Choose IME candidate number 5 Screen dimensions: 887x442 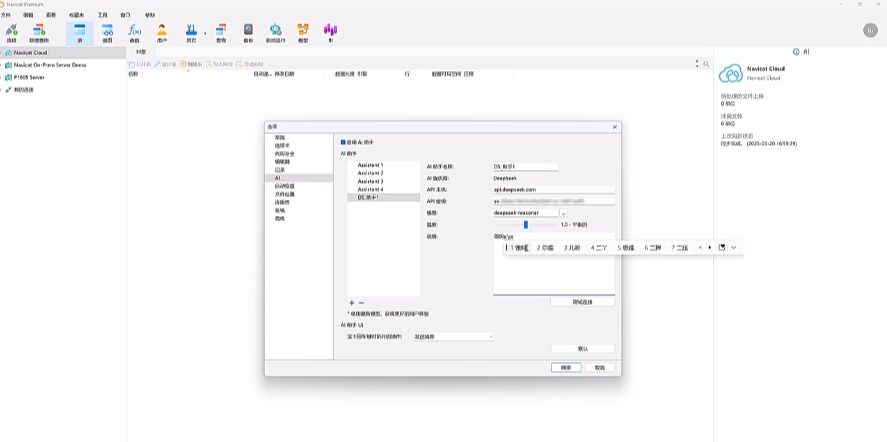[626, 247]
